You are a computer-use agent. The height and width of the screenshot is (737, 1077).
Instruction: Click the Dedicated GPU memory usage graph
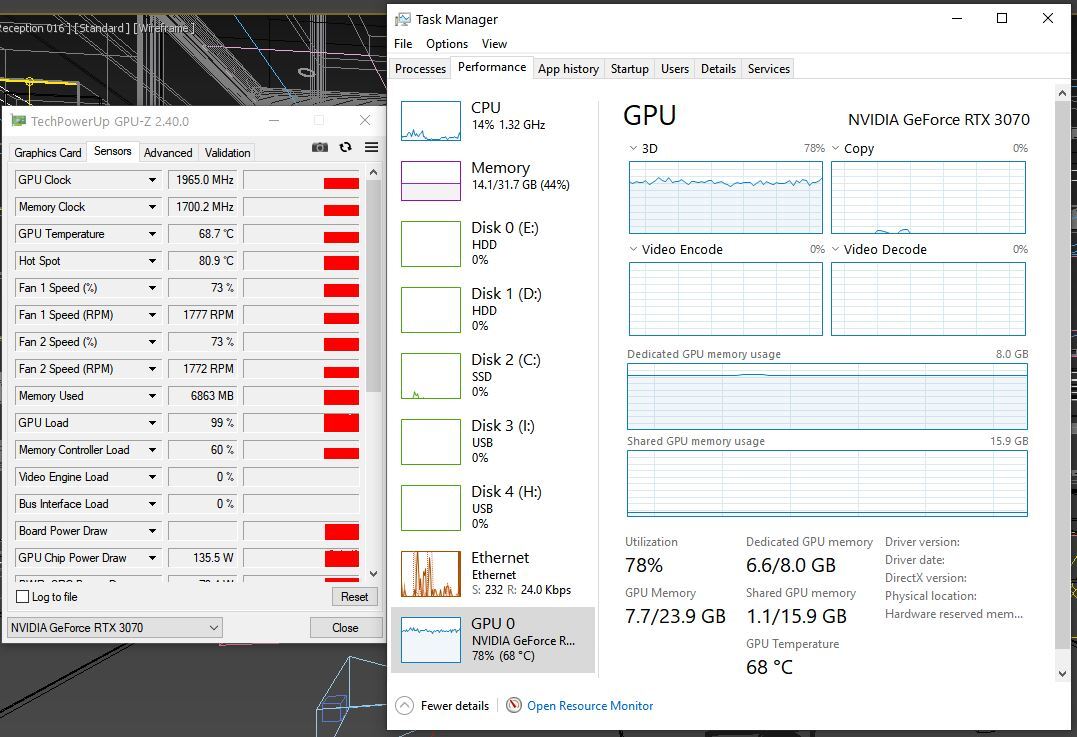(x=827, y=397)
